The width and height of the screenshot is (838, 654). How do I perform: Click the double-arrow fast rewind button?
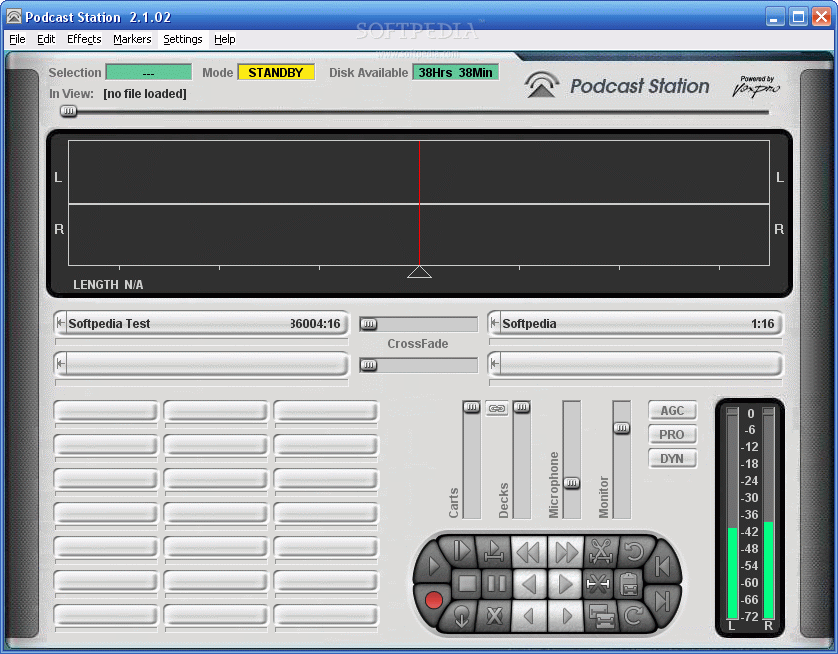(x=529, y=552)
